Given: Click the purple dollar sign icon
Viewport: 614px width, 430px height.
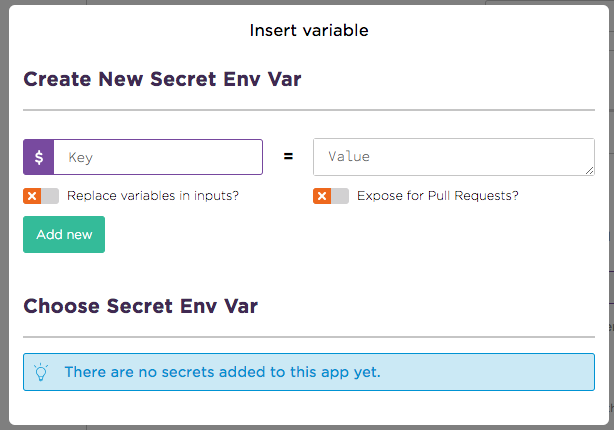Looking at the screenshot, I should coord(39,157).
